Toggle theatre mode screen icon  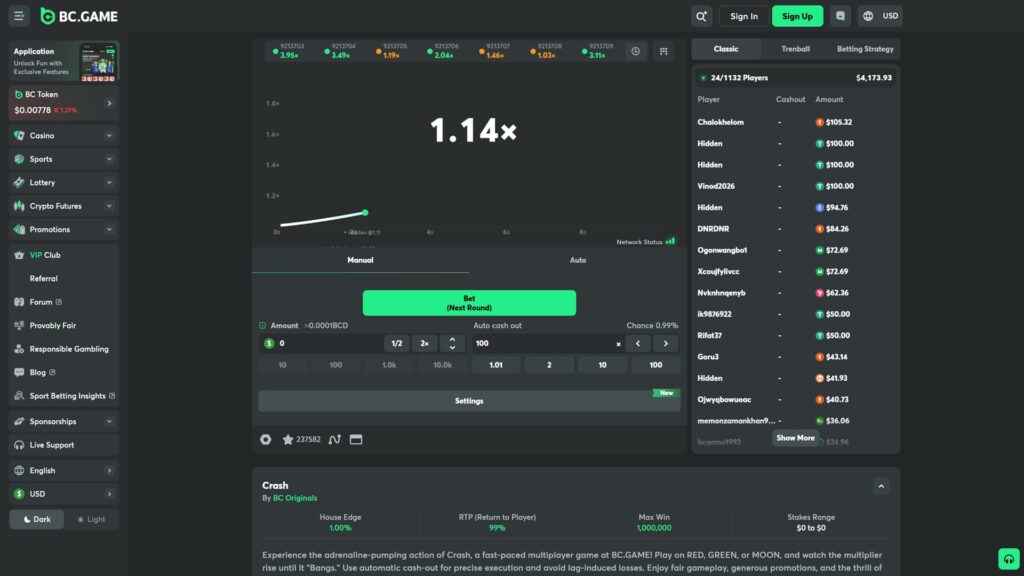coord(356,440)
